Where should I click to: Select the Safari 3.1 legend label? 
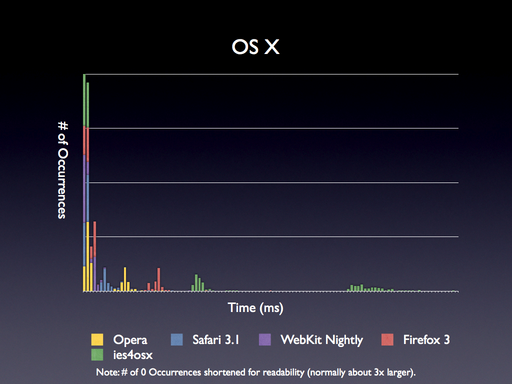coord(216,340)
